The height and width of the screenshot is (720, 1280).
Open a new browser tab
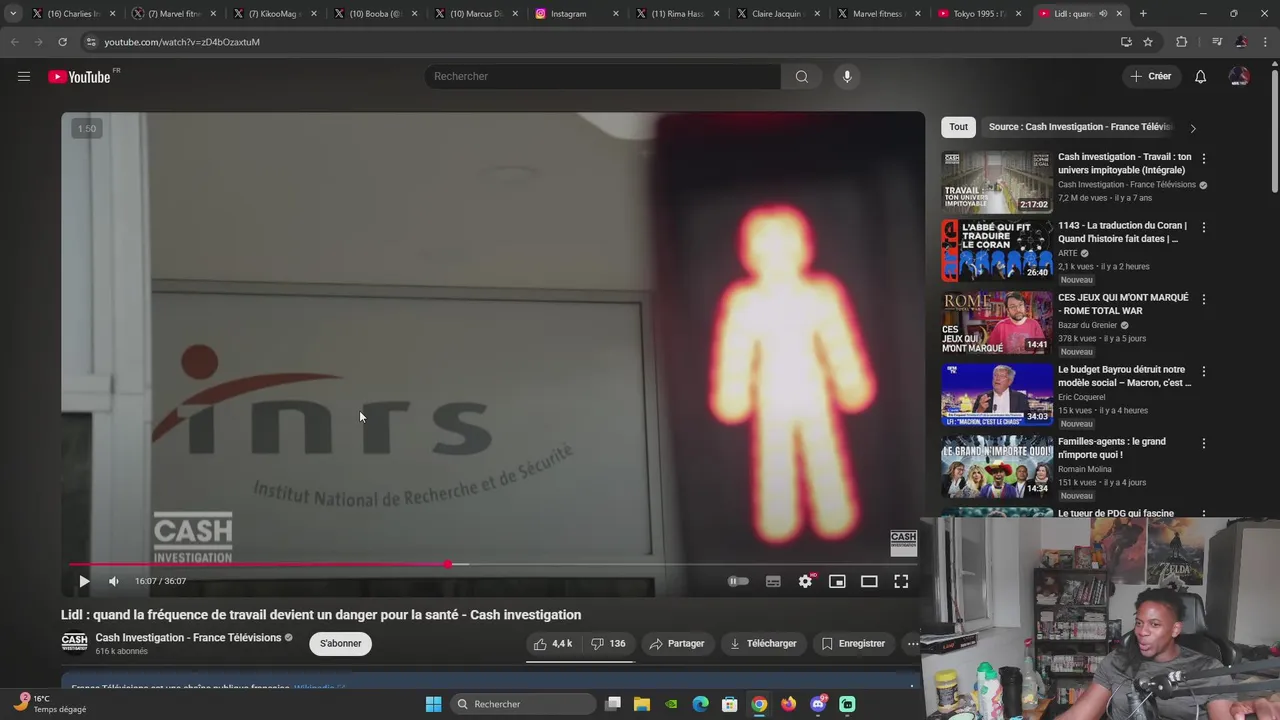pos(1143,14)
